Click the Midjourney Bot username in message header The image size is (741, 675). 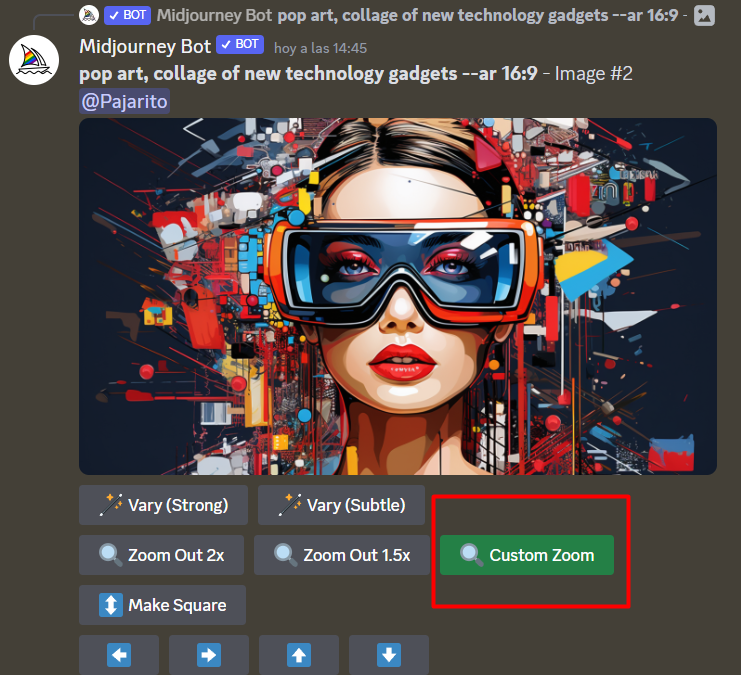click(143, 46)
